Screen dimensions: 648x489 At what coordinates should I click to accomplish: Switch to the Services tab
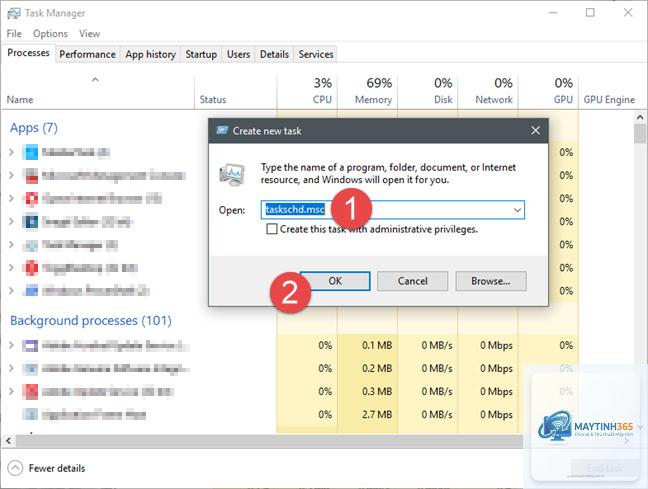[316, 54]
